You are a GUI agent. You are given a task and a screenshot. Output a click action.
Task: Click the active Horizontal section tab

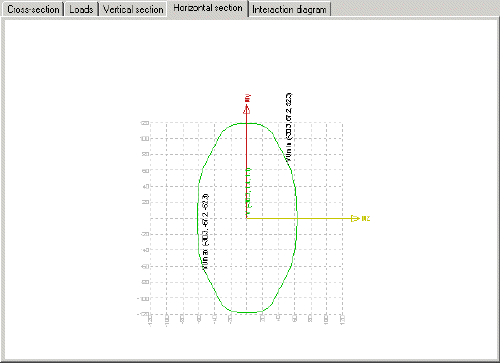208,8
